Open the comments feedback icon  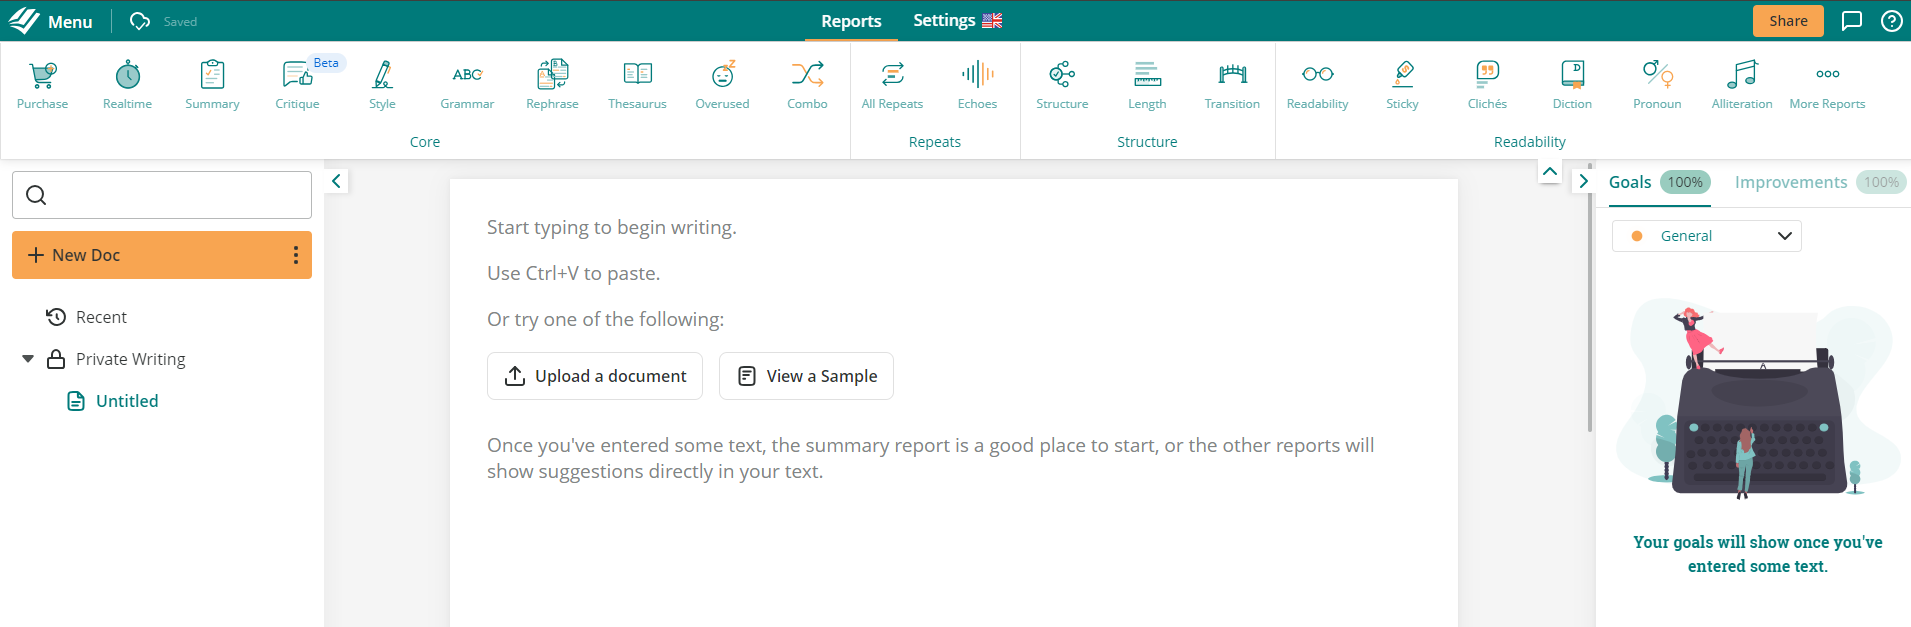(x=1852, y=21)
